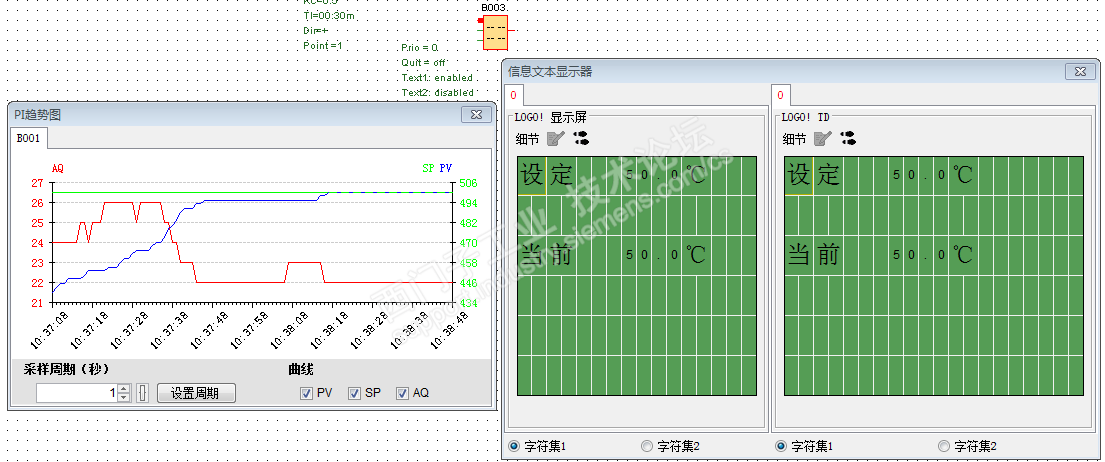Click the 21 value on red AQ axis
Viewport: 1105px width, 462px height.
pyautogui.click(x=37, y=303)
